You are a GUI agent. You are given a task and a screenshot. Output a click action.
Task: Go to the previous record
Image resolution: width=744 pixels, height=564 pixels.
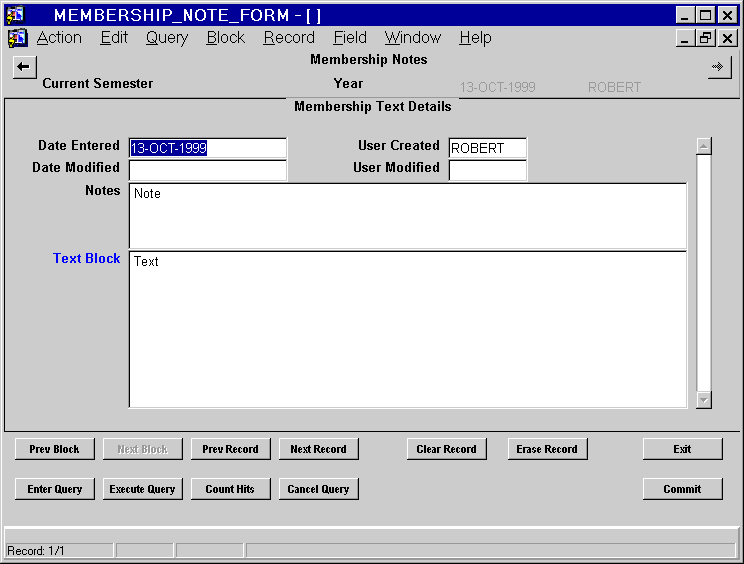[x=231, y=449]
